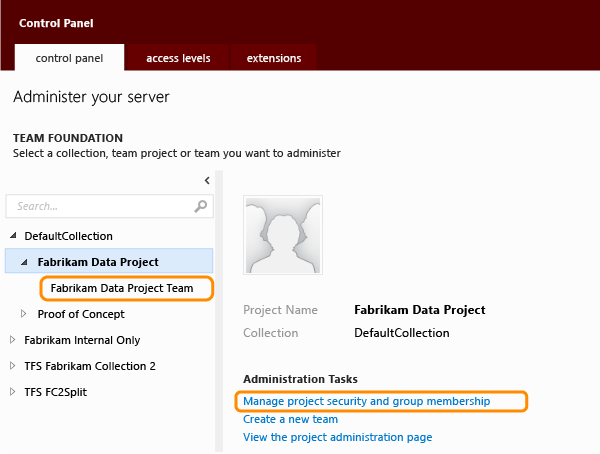The height and width of the screenshot is (454, 600).
Task: Click the Administer your server heading
Action: (x=91, y=97)
